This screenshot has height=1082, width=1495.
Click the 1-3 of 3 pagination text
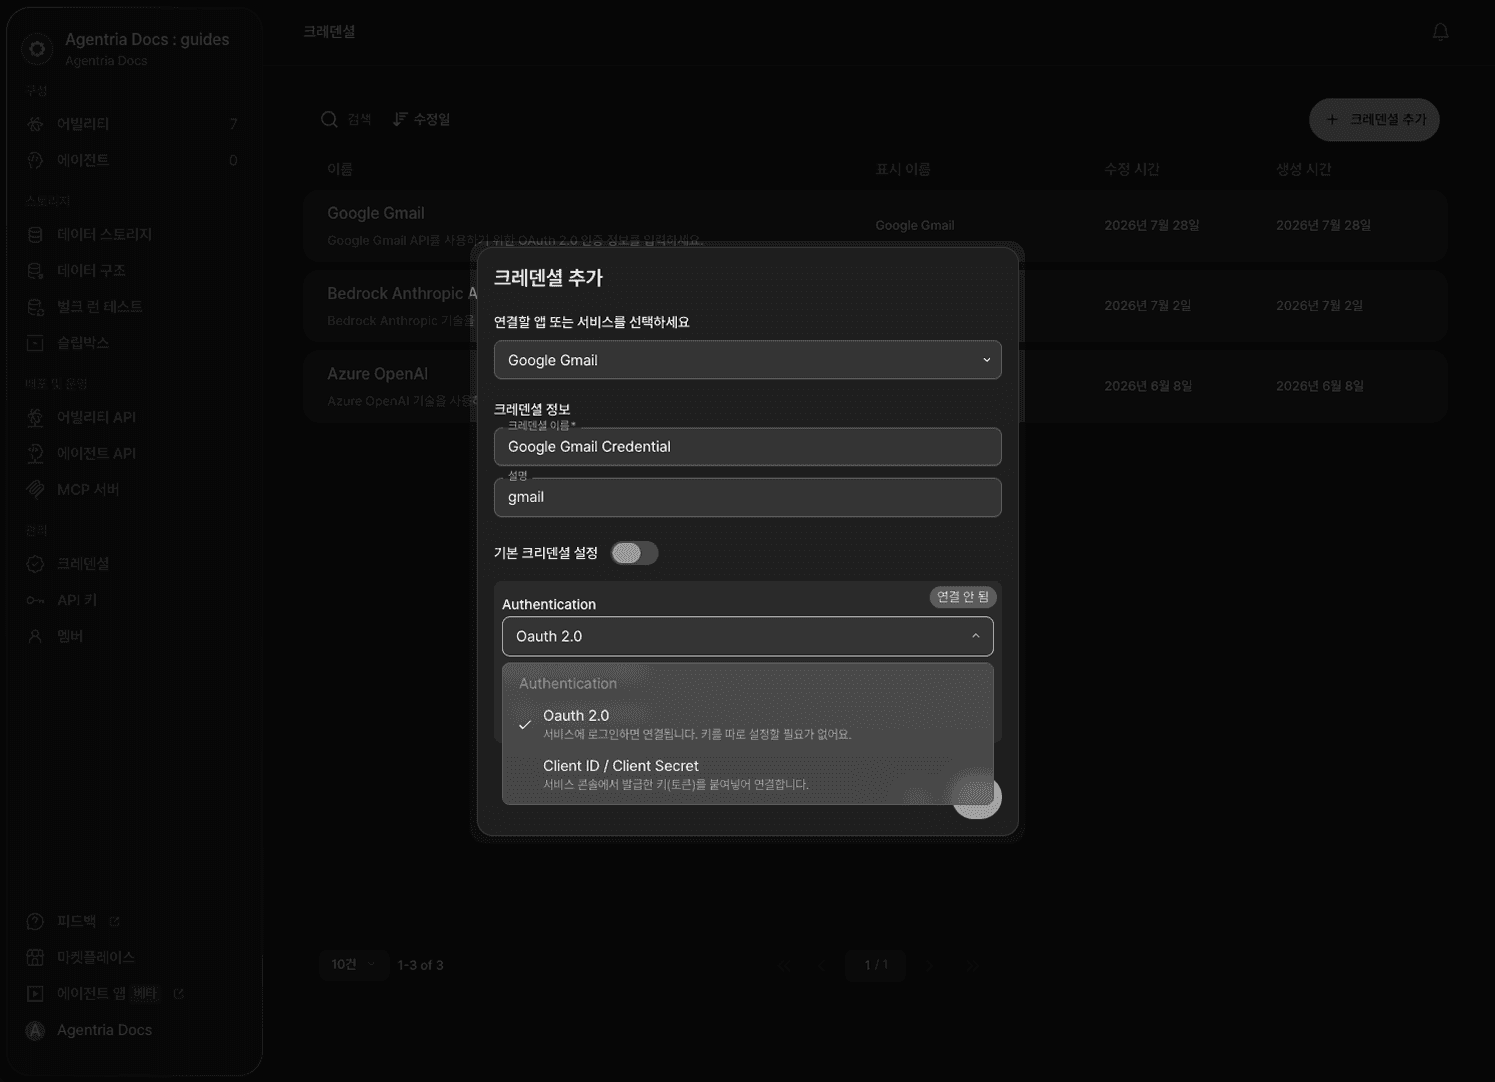click(421, 965)
